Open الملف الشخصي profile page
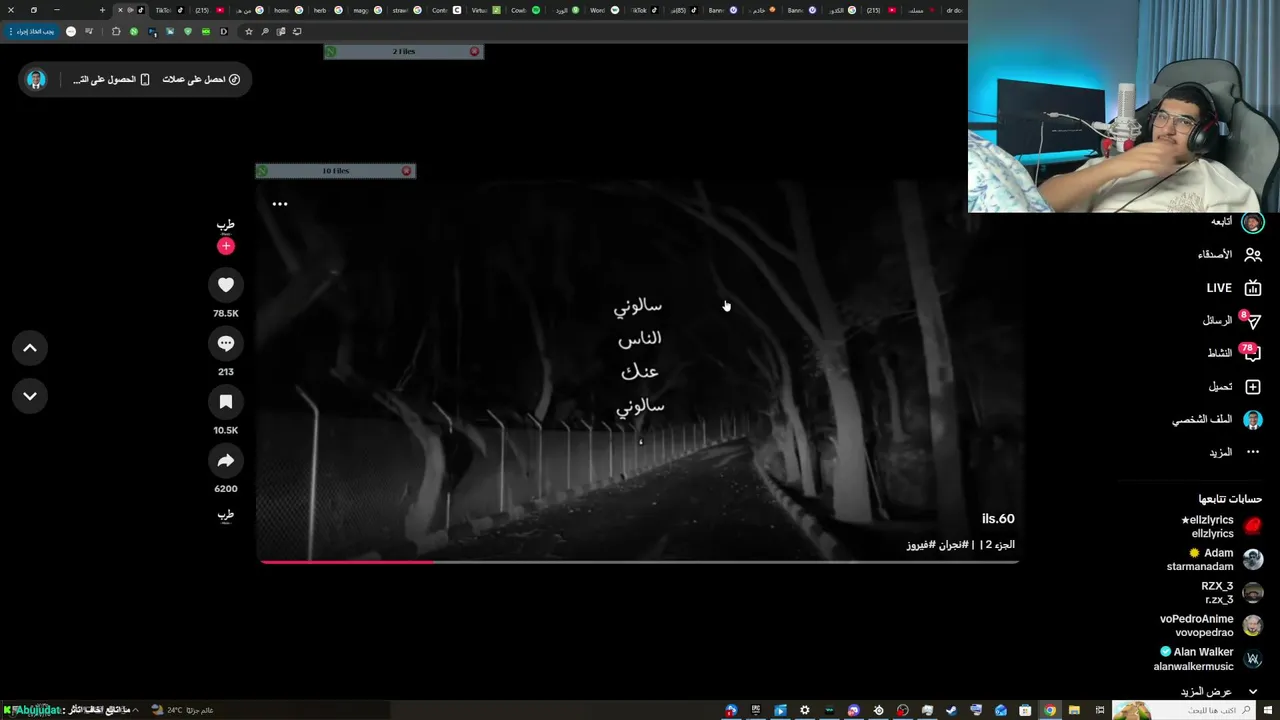Viewport: 1280px width, 720px height. [1217, 420]
